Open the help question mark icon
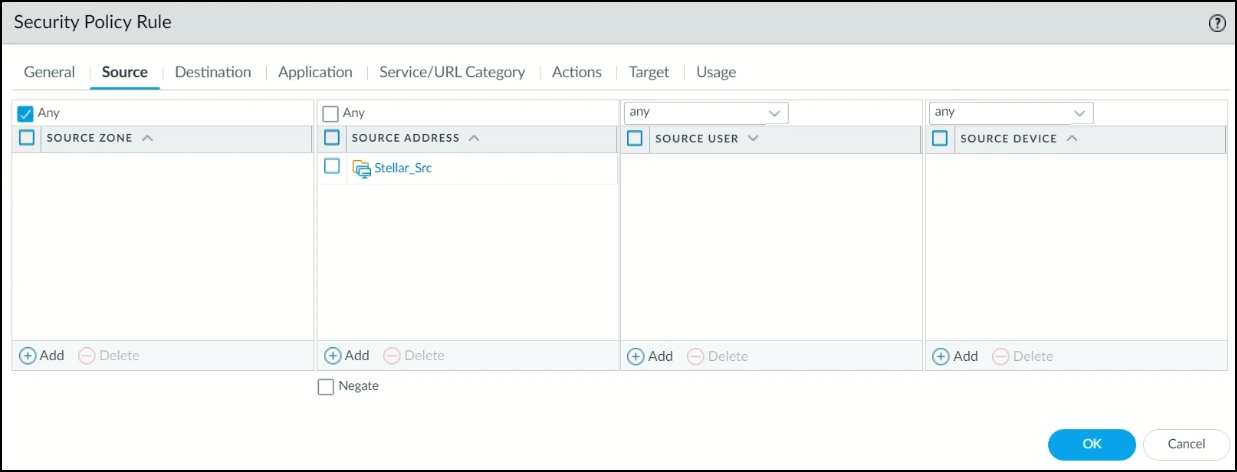This screenshot has width=1237, height=472. click(1217, 24)
